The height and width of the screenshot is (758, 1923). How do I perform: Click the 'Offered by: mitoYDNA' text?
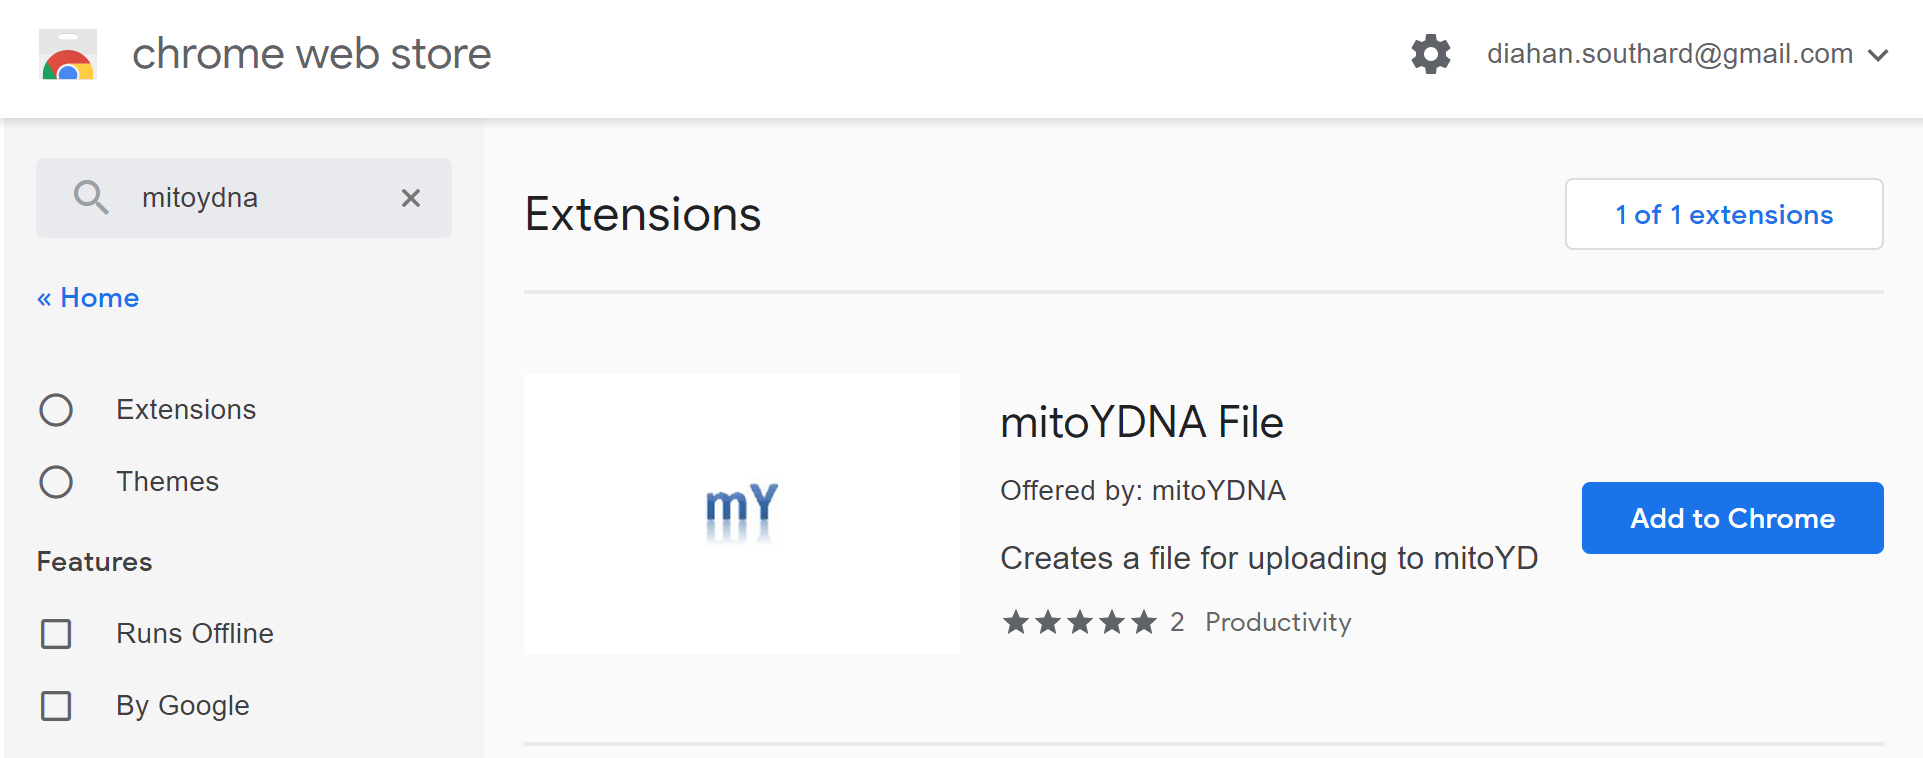pyautogui.click(x=1143, y=490)
